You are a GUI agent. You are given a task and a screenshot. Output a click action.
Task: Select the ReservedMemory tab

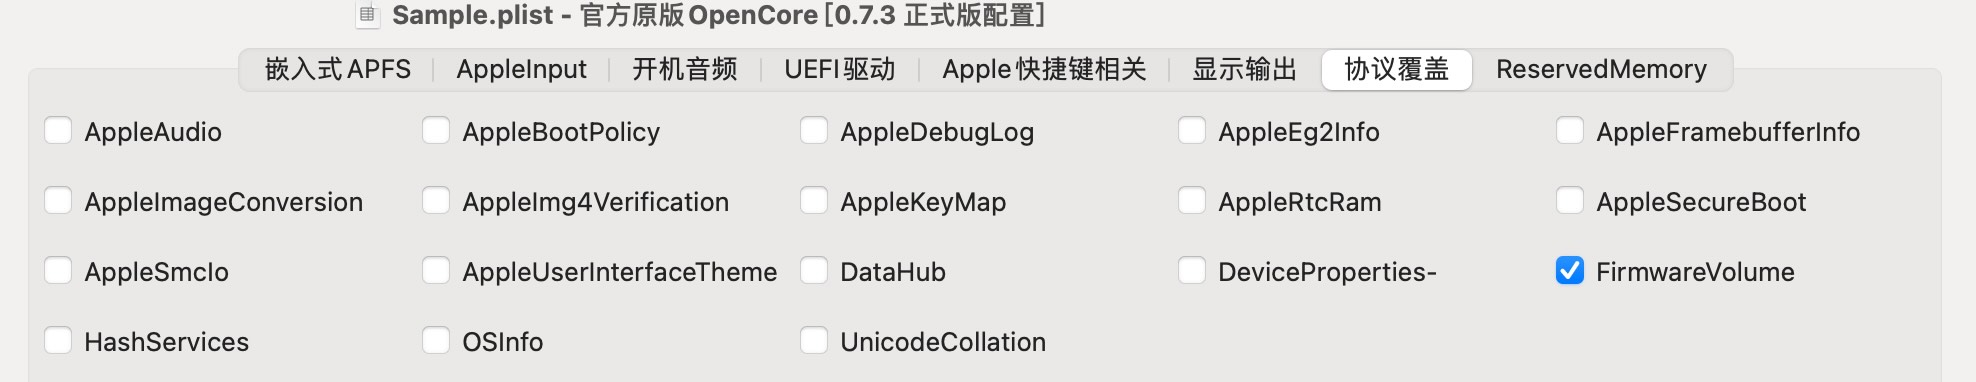point(1601,69)
